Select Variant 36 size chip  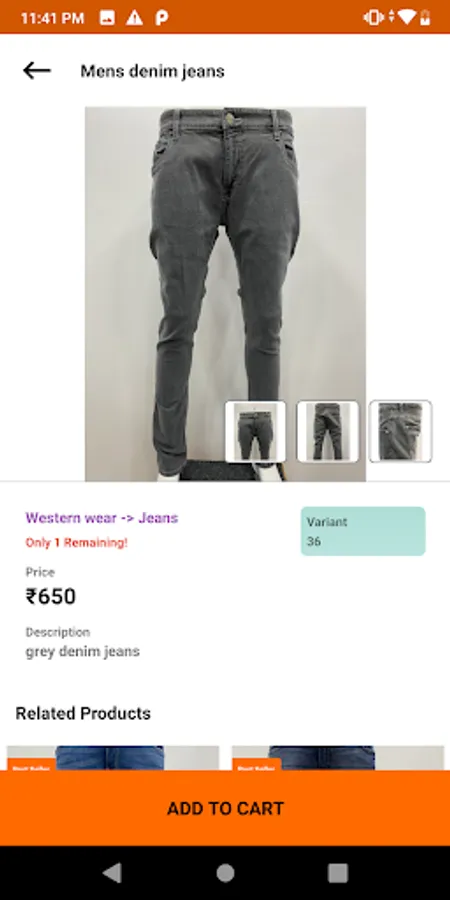pyautogui.click(x=363, y=531)
